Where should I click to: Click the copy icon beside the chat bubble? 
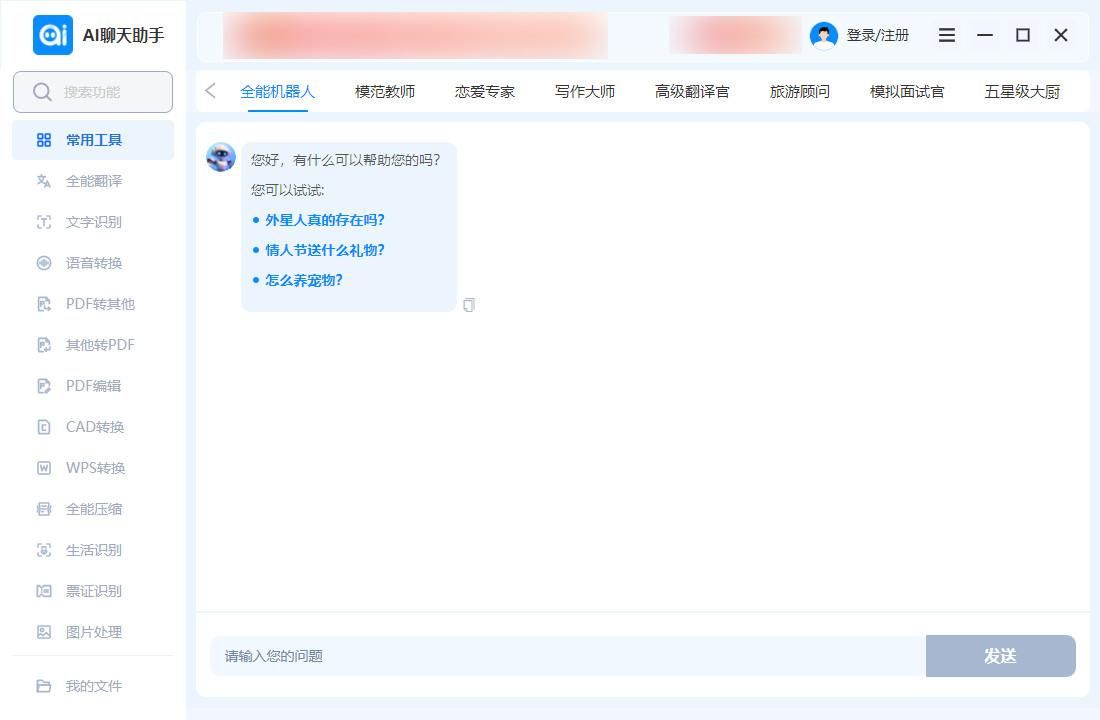click(469, 305)
